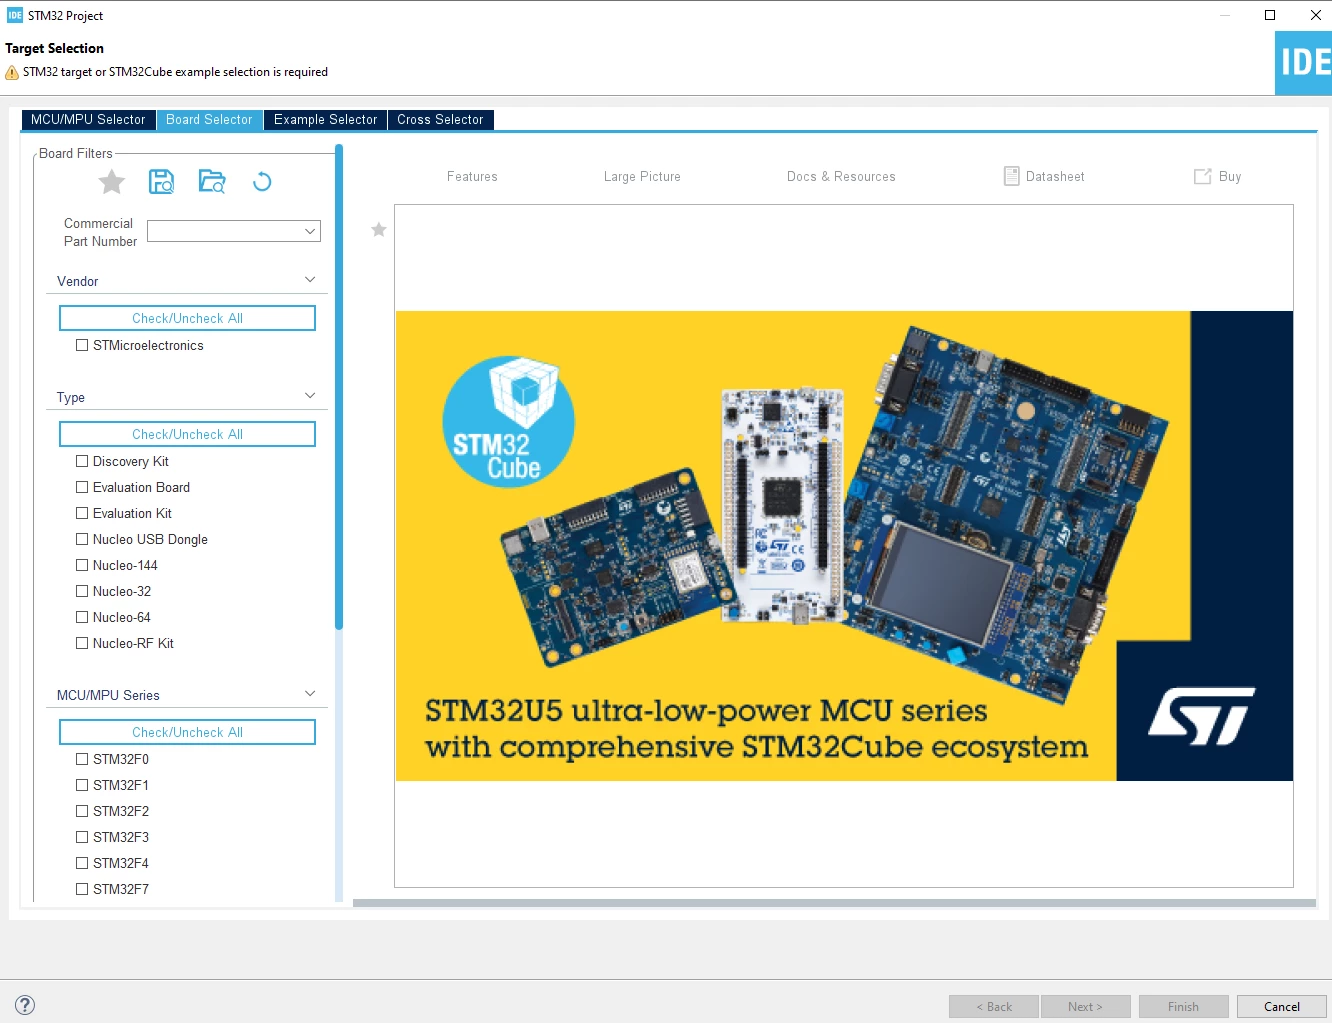Click the Finish button
Image resolution: width=1332 pixels, height=1023 pixels.
click(x=1183, y=1007)
